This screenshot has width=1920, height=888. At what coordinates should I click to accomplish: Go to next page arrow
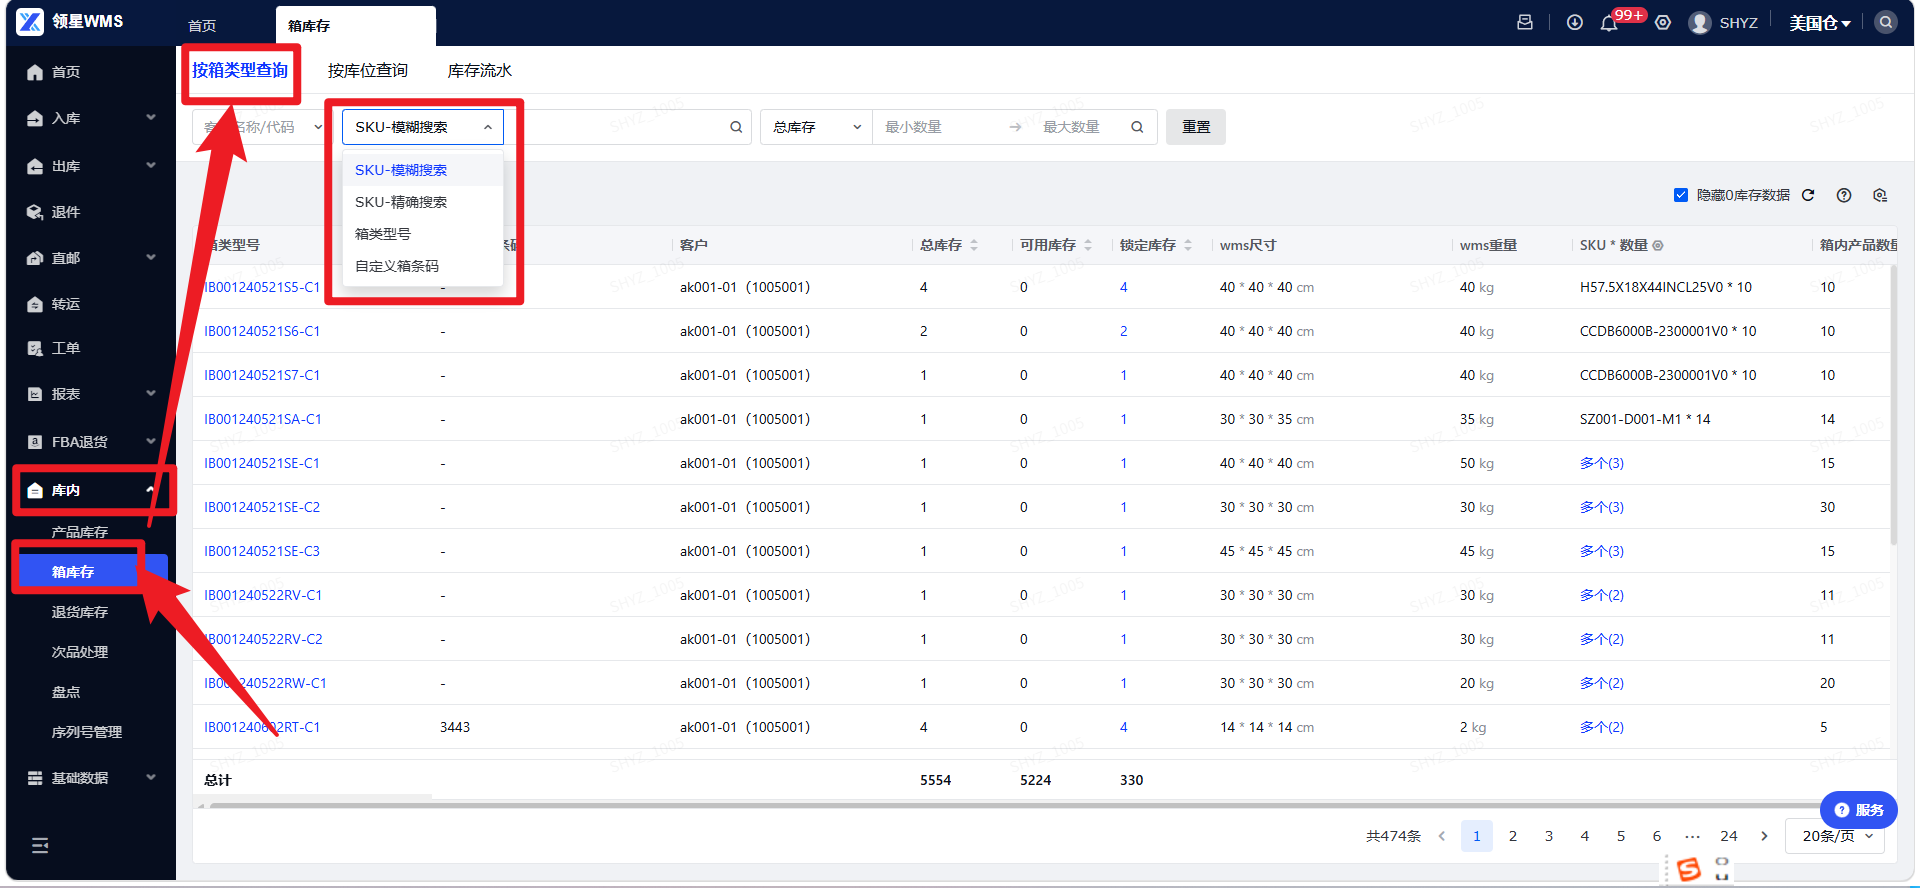pos(1764,836)
